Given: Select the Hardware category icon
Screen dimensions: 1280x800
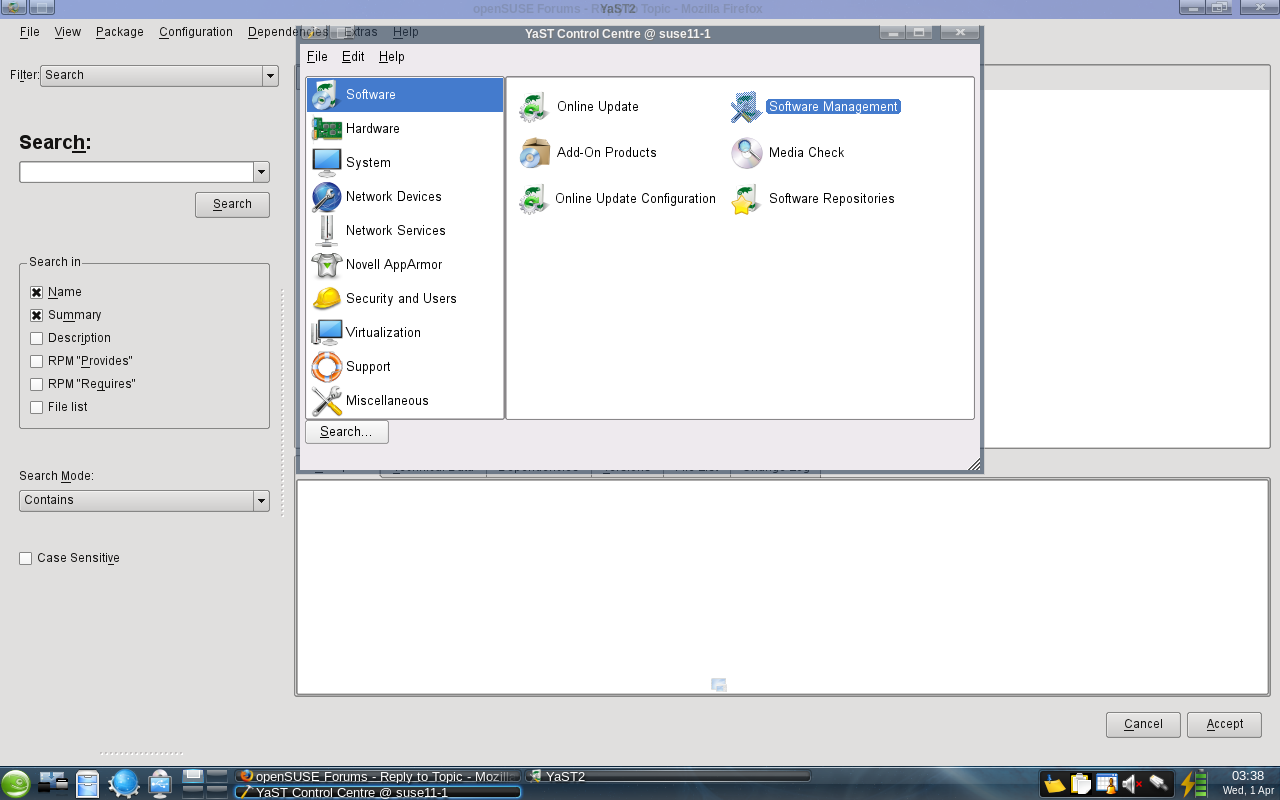Looking at the screenshot, I should tap(326, 129).
